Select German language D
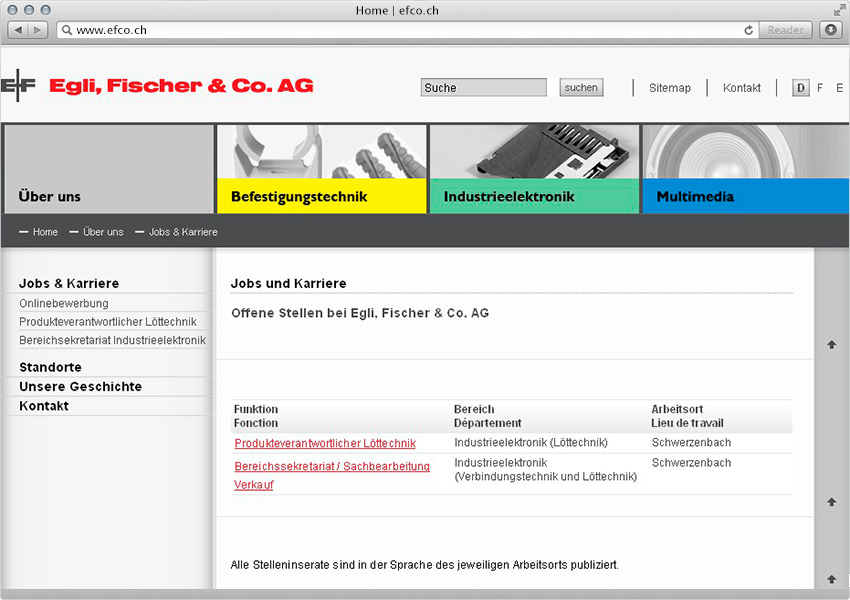Screen dimensions: 850x600 point(801,88)
